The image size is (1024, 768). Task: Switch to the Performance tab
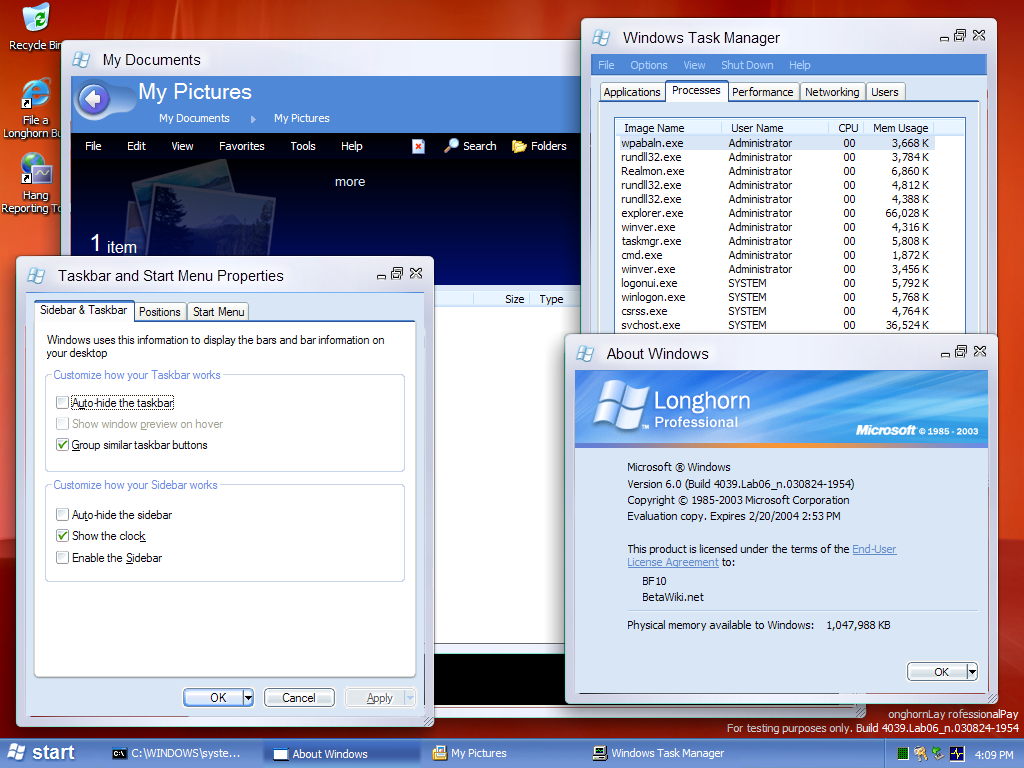pyautogui.click(x=762, y=92)
